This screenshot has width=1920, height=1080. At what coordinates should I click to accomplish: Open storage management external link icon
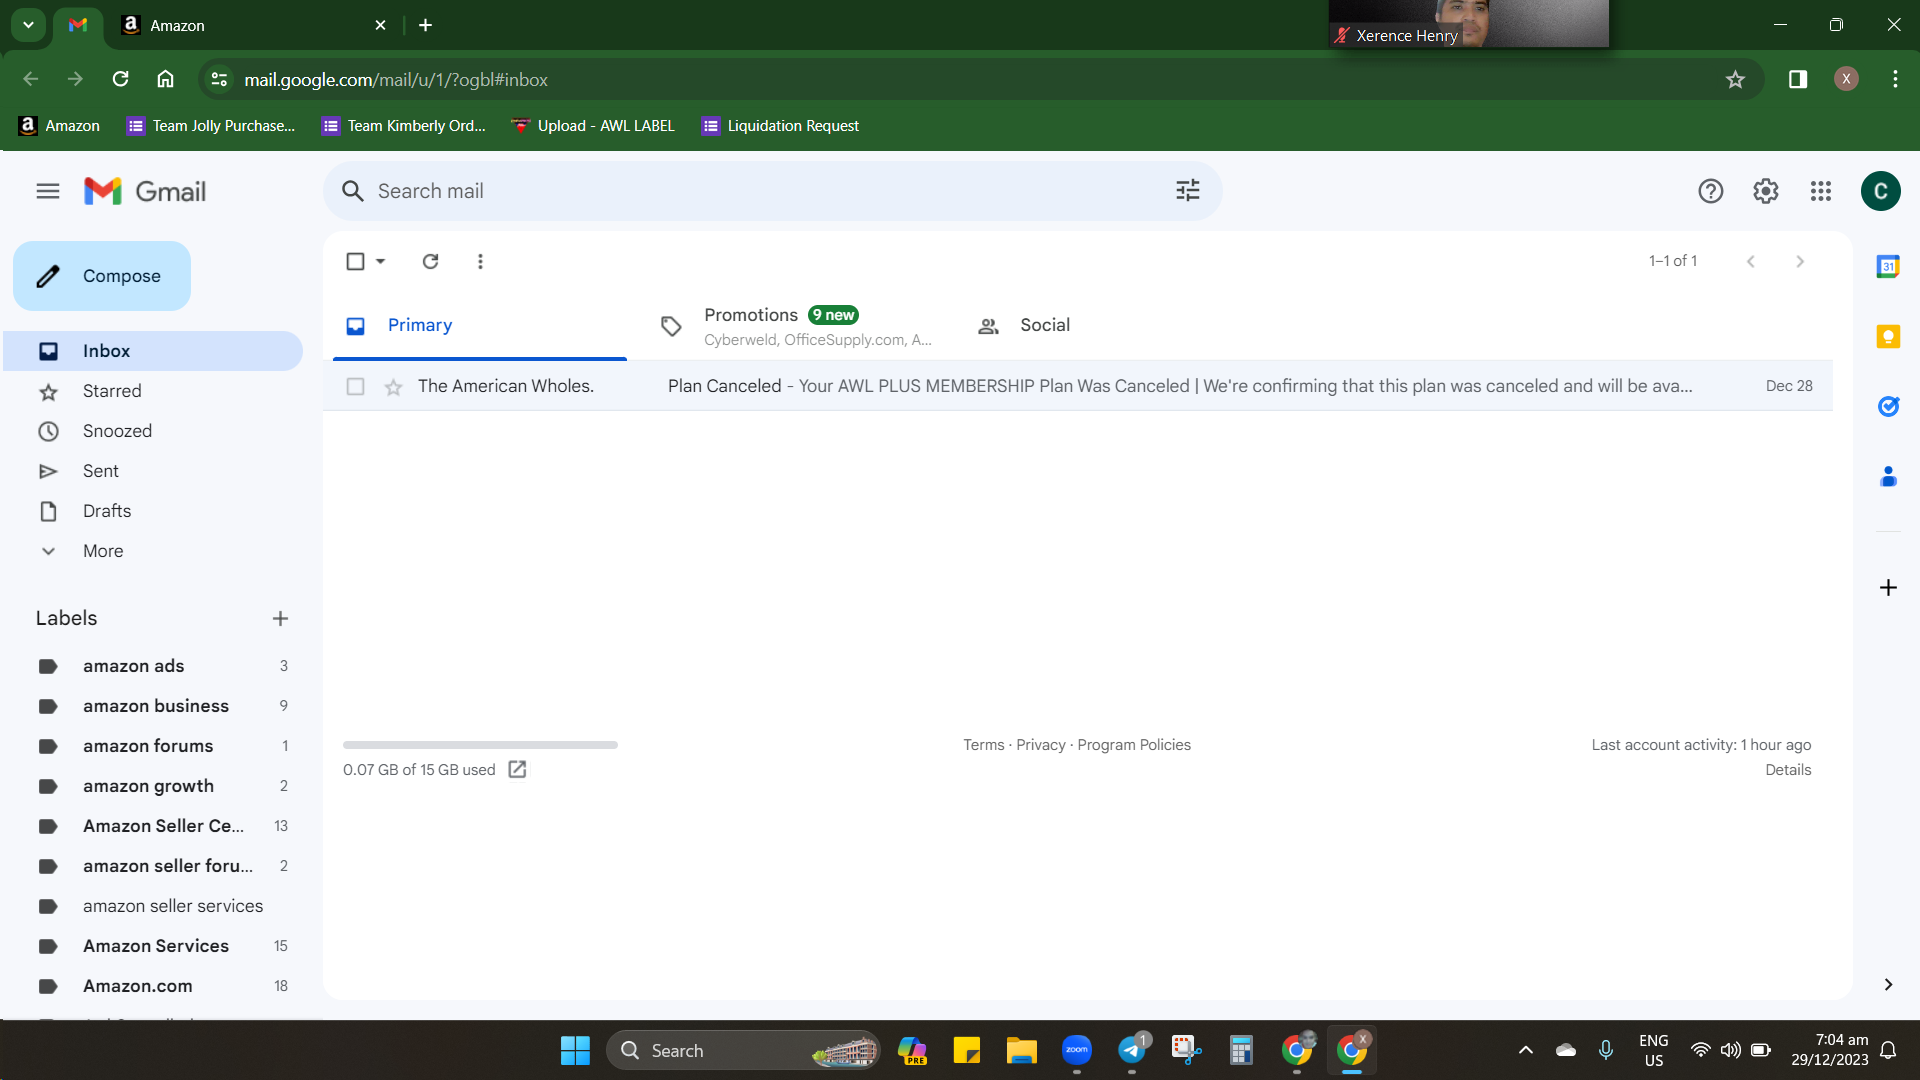[517, 769]
